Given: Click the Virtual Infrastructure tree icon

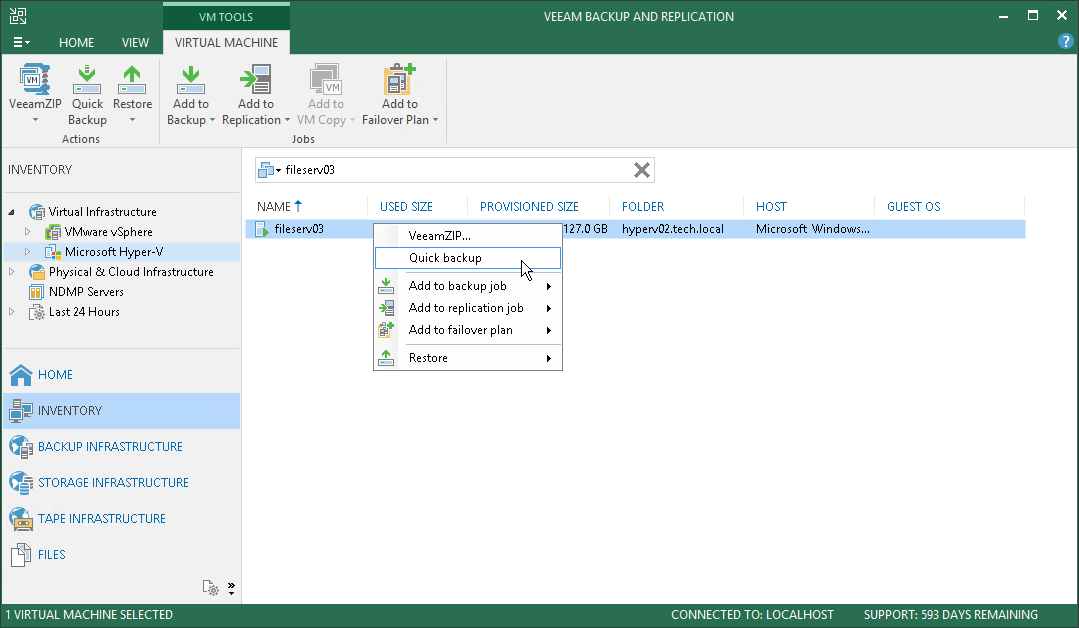Looking at the screenshot, I should [x=36, y=212].
